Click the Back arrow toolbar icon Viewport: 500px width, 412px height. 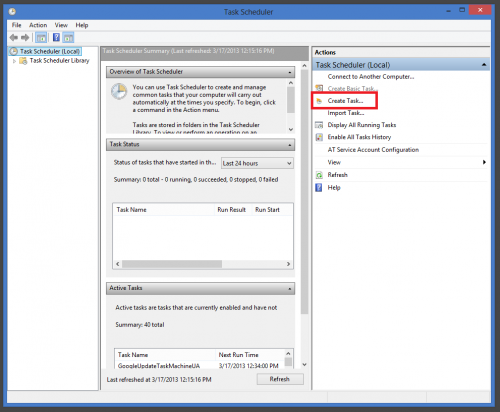[x=13, y=38]
